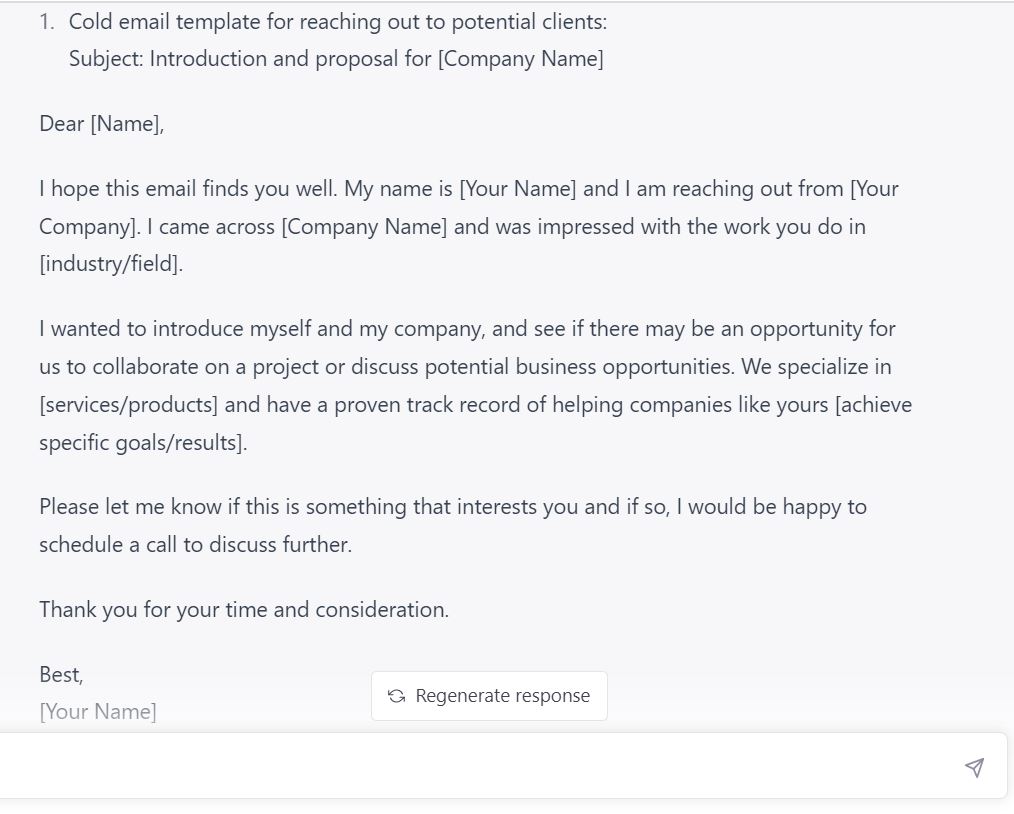Screen dimensions: 1014x814
Task: Click the "[industry/field]." placeholder text
Action: pyautogui.click(x=111, y=265)
